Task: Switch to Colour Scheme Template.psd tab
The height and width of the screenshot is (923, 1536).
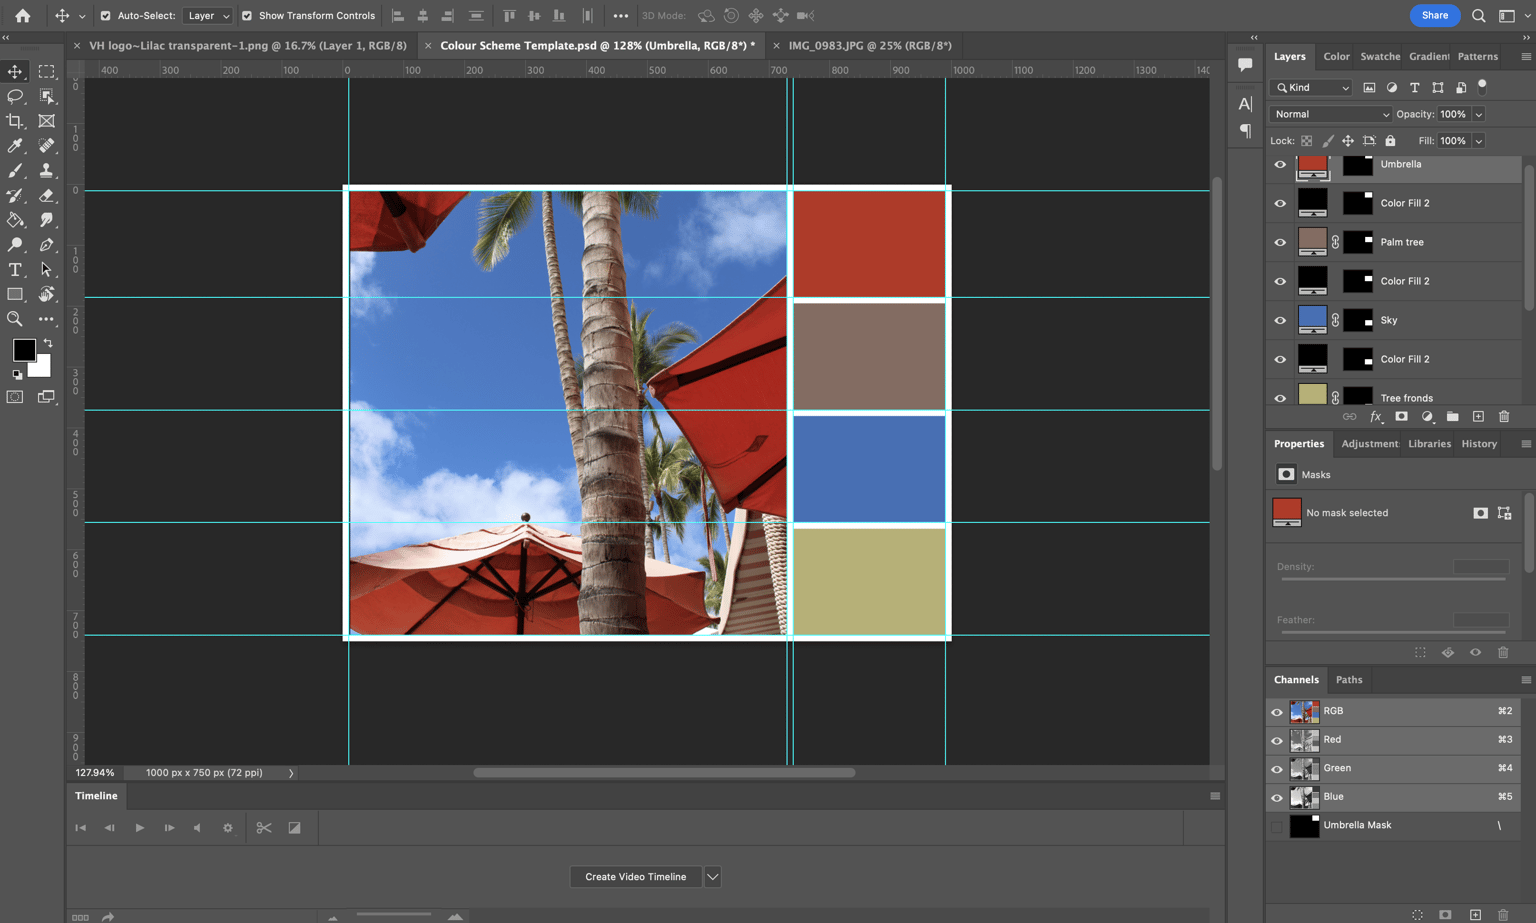Action: pos(597,45)
